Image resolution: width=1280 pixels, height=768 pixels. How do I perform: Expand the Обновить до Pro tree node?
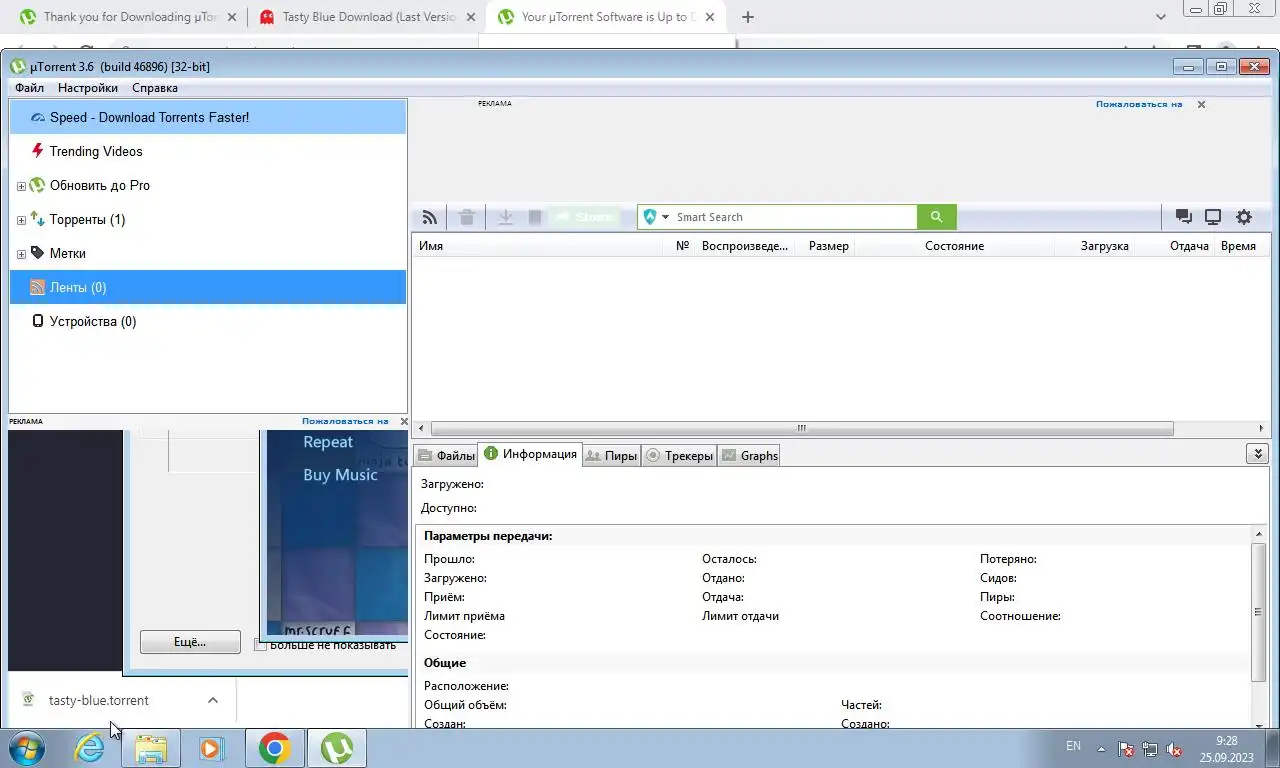pos(21,186)
